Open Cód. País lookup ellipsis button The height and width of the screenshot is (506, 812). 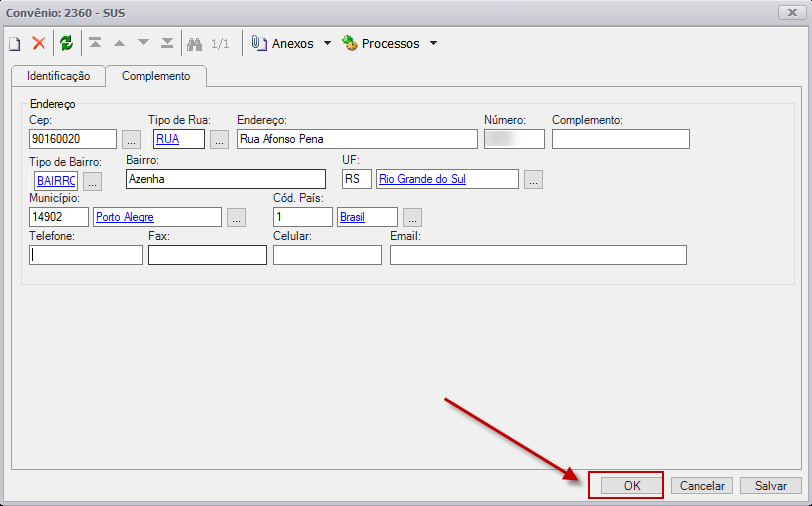412,218
